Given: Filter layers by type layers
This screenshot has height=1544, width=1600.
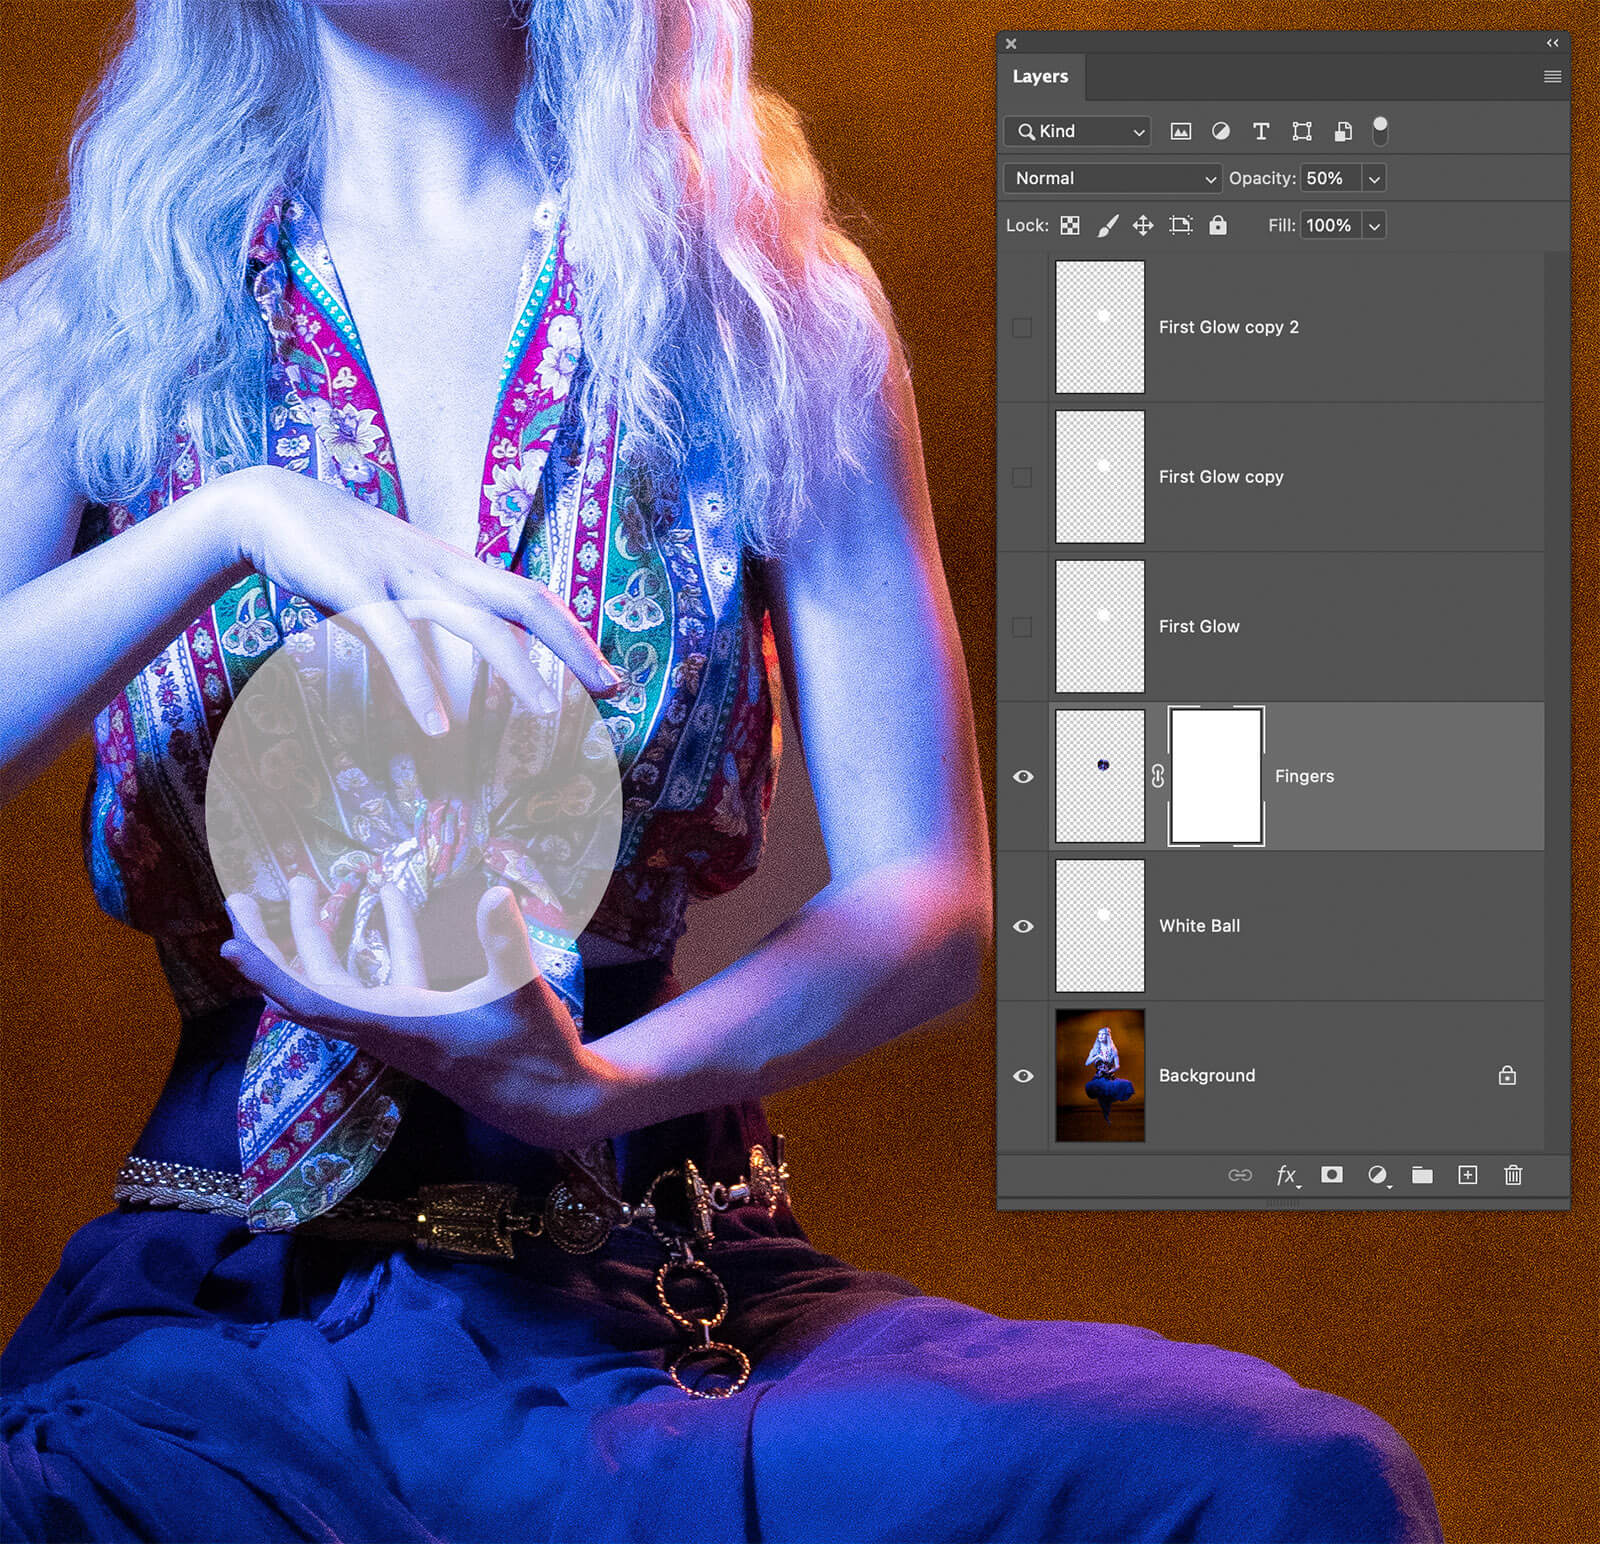Looking at the screenshot, I should click(1261, 131).
